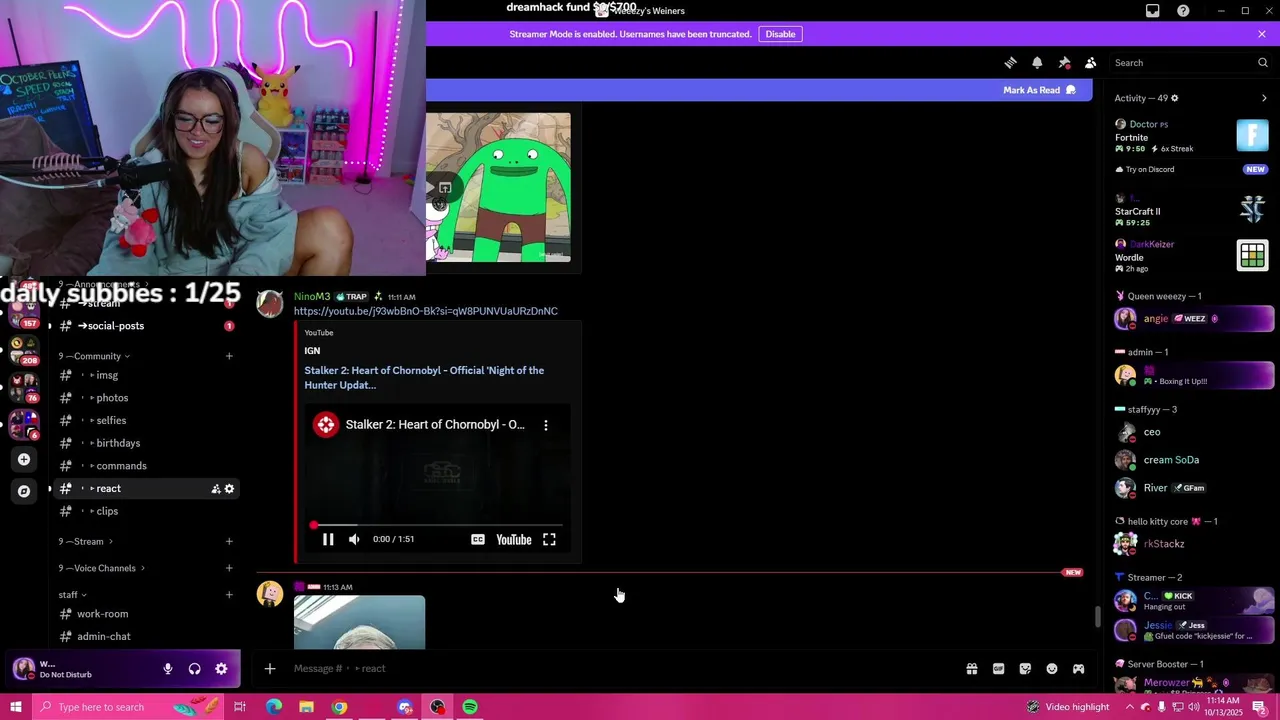Create invite for react channel
The height and width of the screenshot is (720, 1280).
(215, 489)
